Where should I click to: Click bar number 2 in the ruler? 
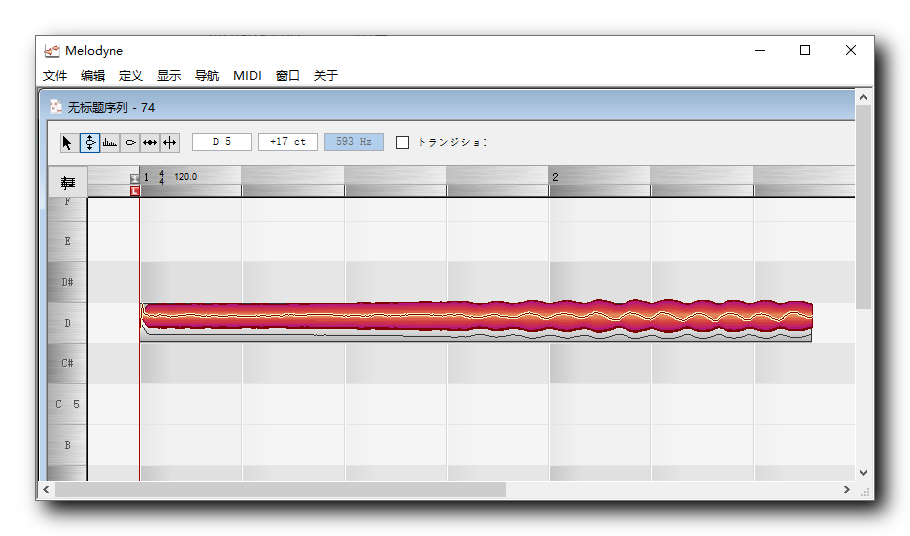[x=555, y=177]
